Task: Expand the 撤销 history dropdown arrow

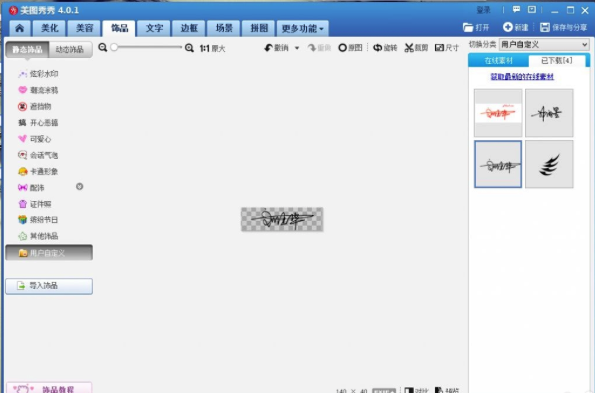Action: point(297,48)
